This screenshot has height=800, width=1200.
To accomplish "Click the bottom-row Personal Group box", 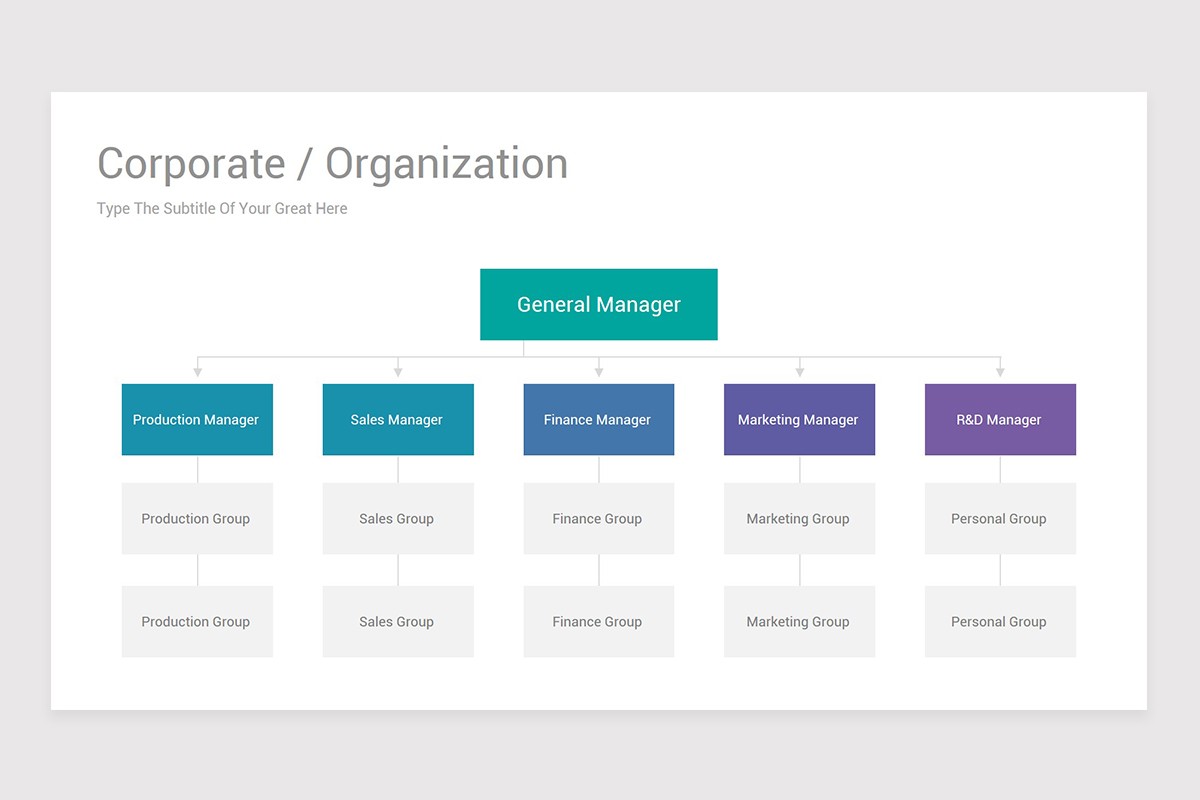I will pyautogui.click(x=1000, y=621).
